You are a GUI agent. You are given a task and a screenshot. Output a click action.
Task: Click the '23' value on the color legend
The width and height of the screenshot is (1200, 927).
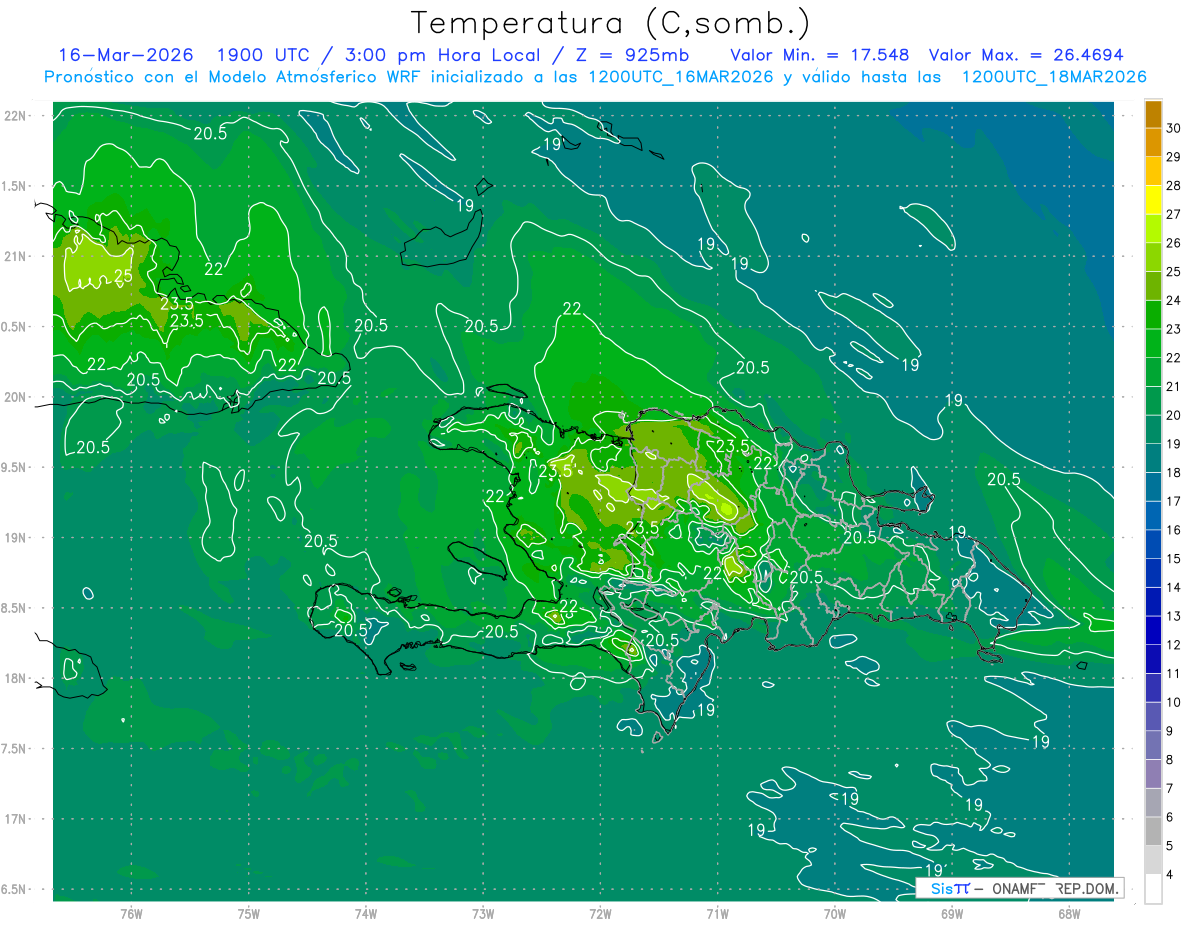pos(1173,329)
